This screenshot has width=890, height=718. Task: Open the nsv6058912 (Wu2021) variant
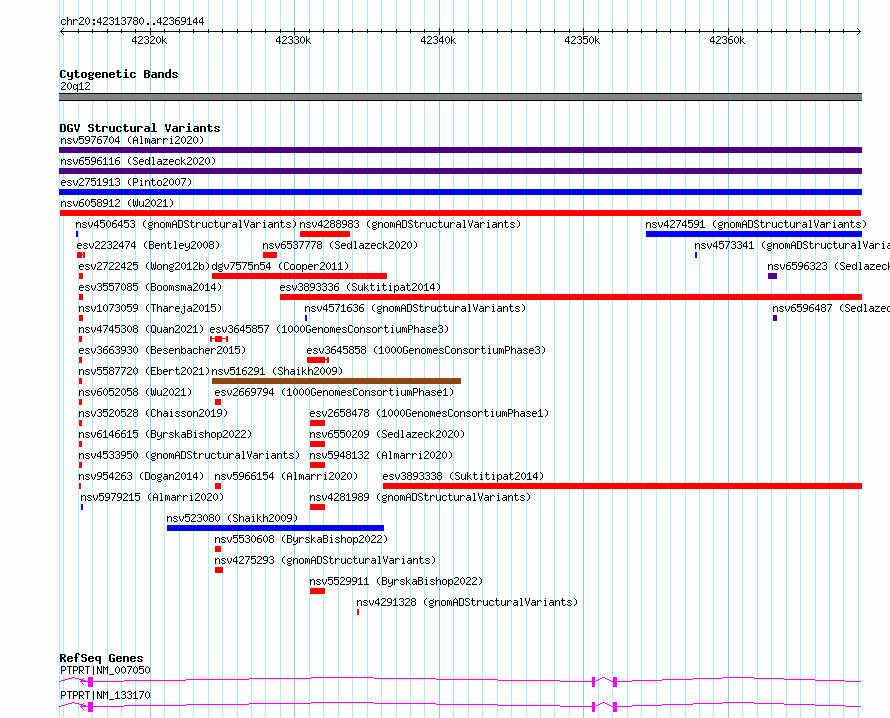460,213
